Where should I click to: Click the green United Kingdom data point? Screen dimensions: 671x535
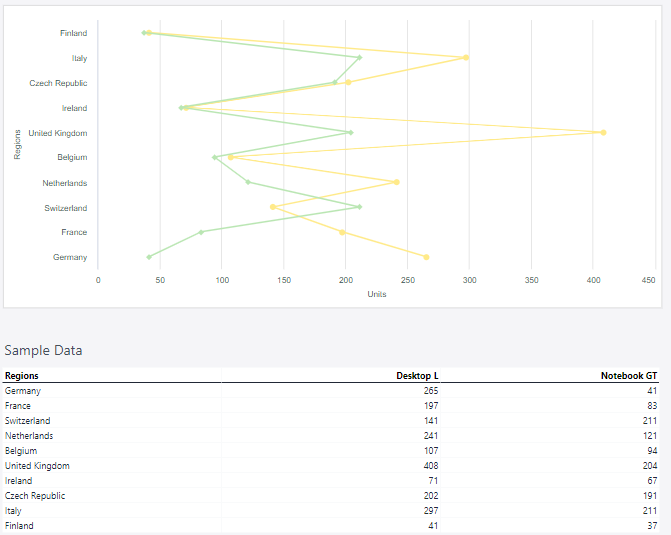(350, 132)
